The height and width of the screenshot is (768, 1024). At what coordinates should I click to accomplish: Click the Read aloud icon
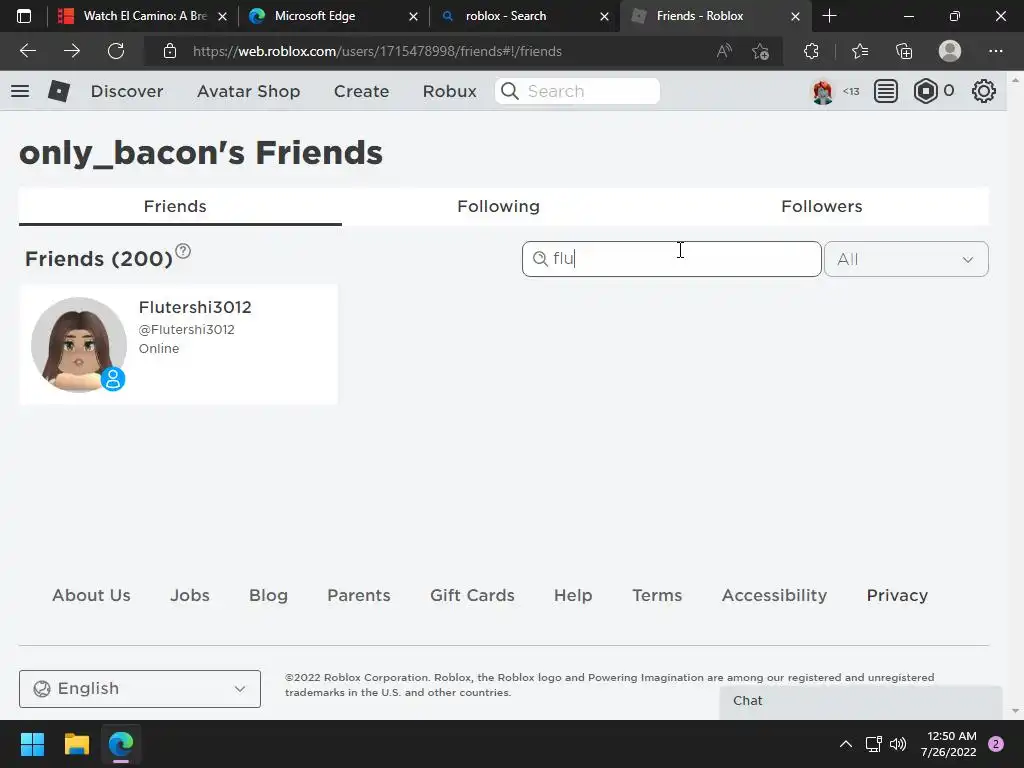tap(724, 51)
